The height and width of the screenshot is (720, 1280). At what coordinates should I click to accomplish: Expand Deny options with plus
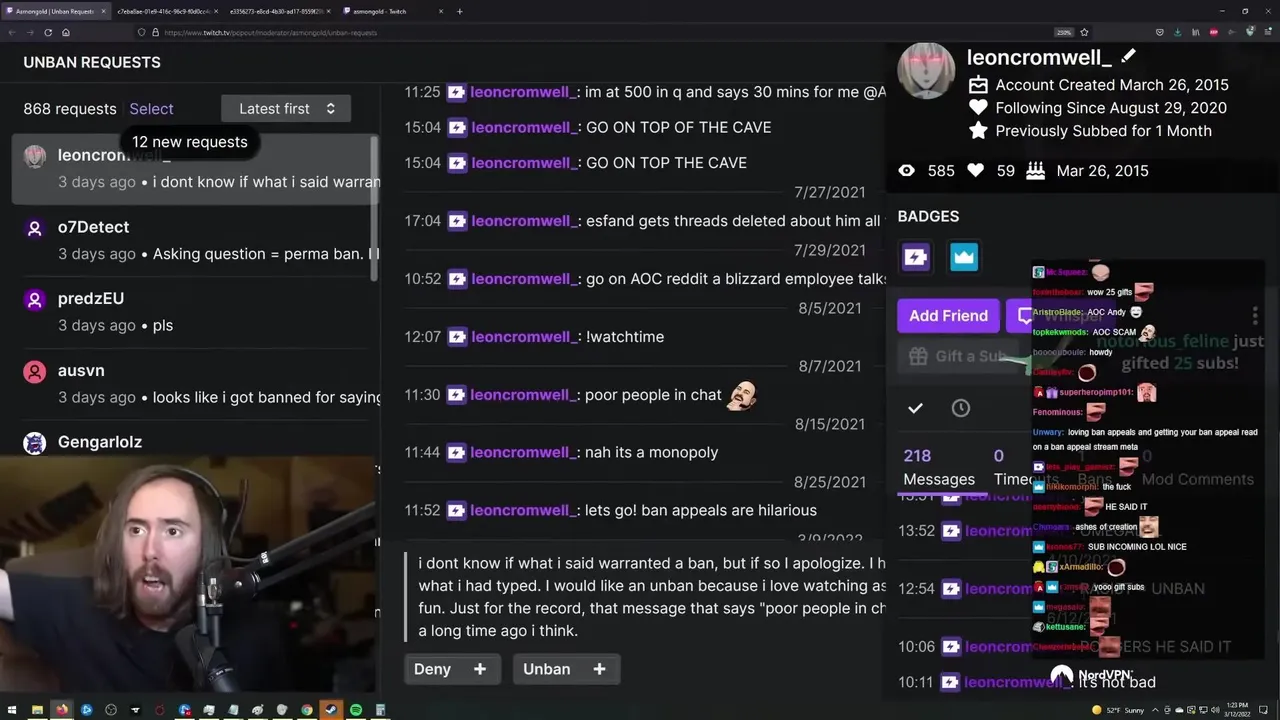(x=480, y=669)
